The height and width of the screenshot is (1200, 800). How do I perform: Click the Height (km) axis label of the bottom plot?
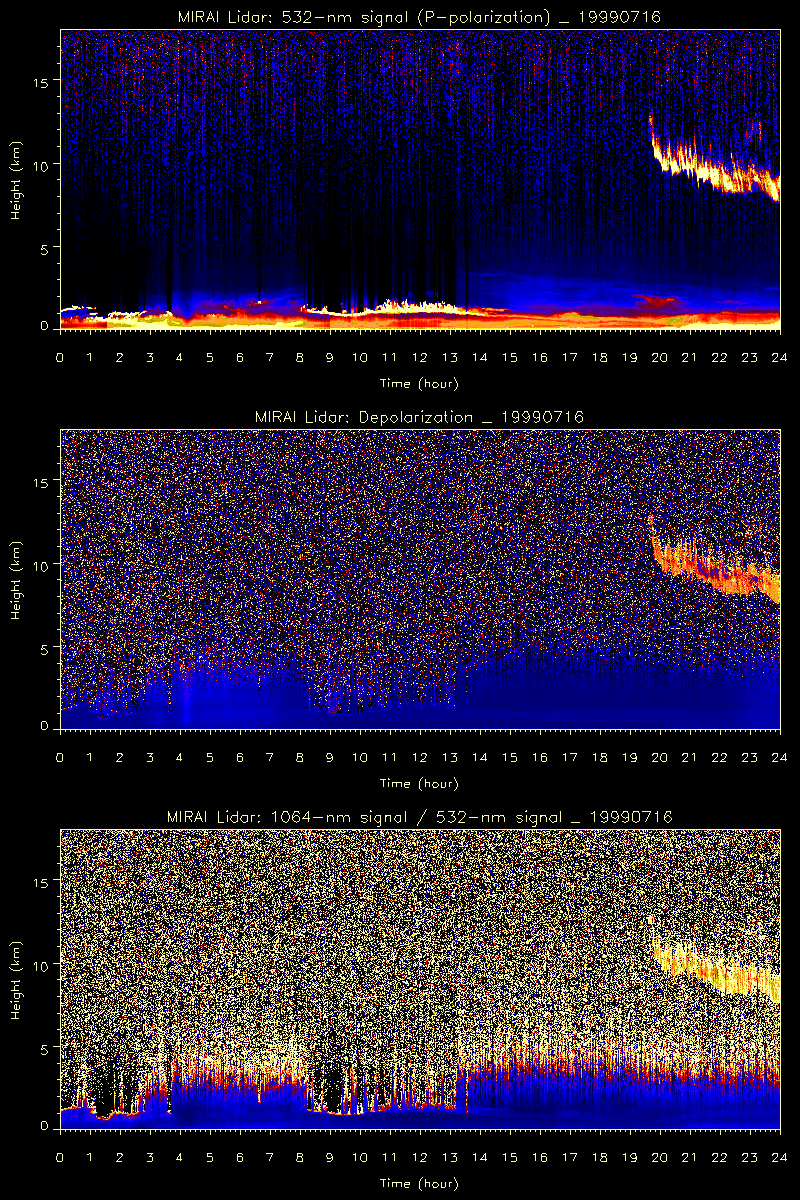pos(17,980)
